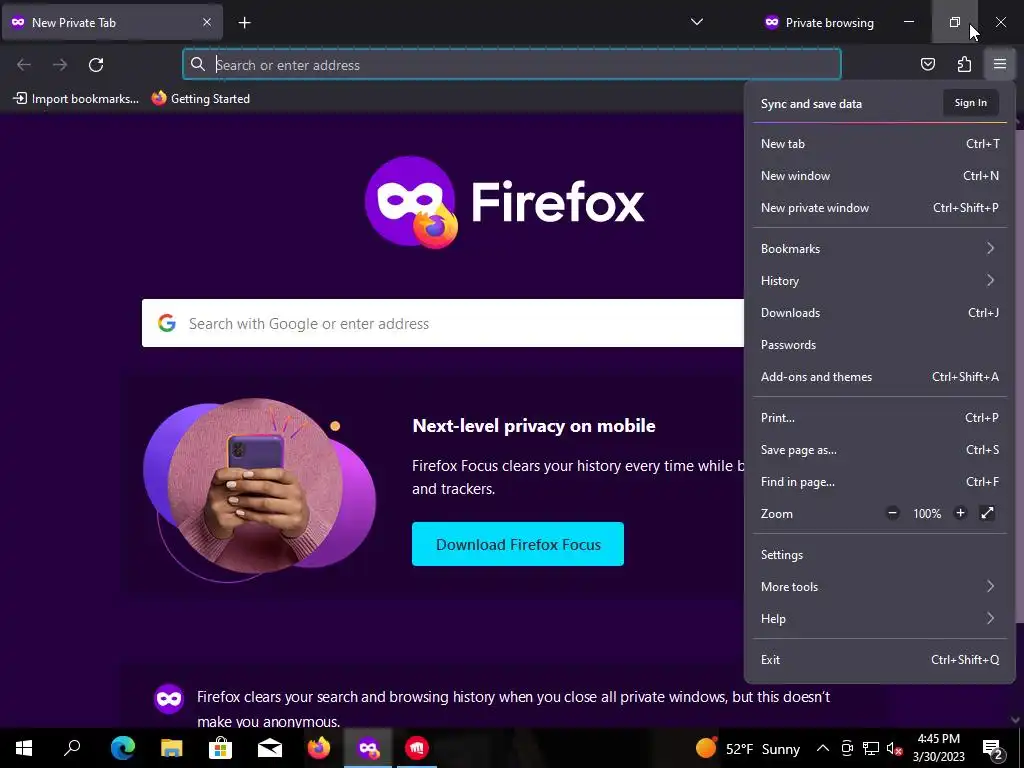The width and height of the screenshot is (1024, 768).
Task: Choose Print... from the menu
Action: click(880, 418)
